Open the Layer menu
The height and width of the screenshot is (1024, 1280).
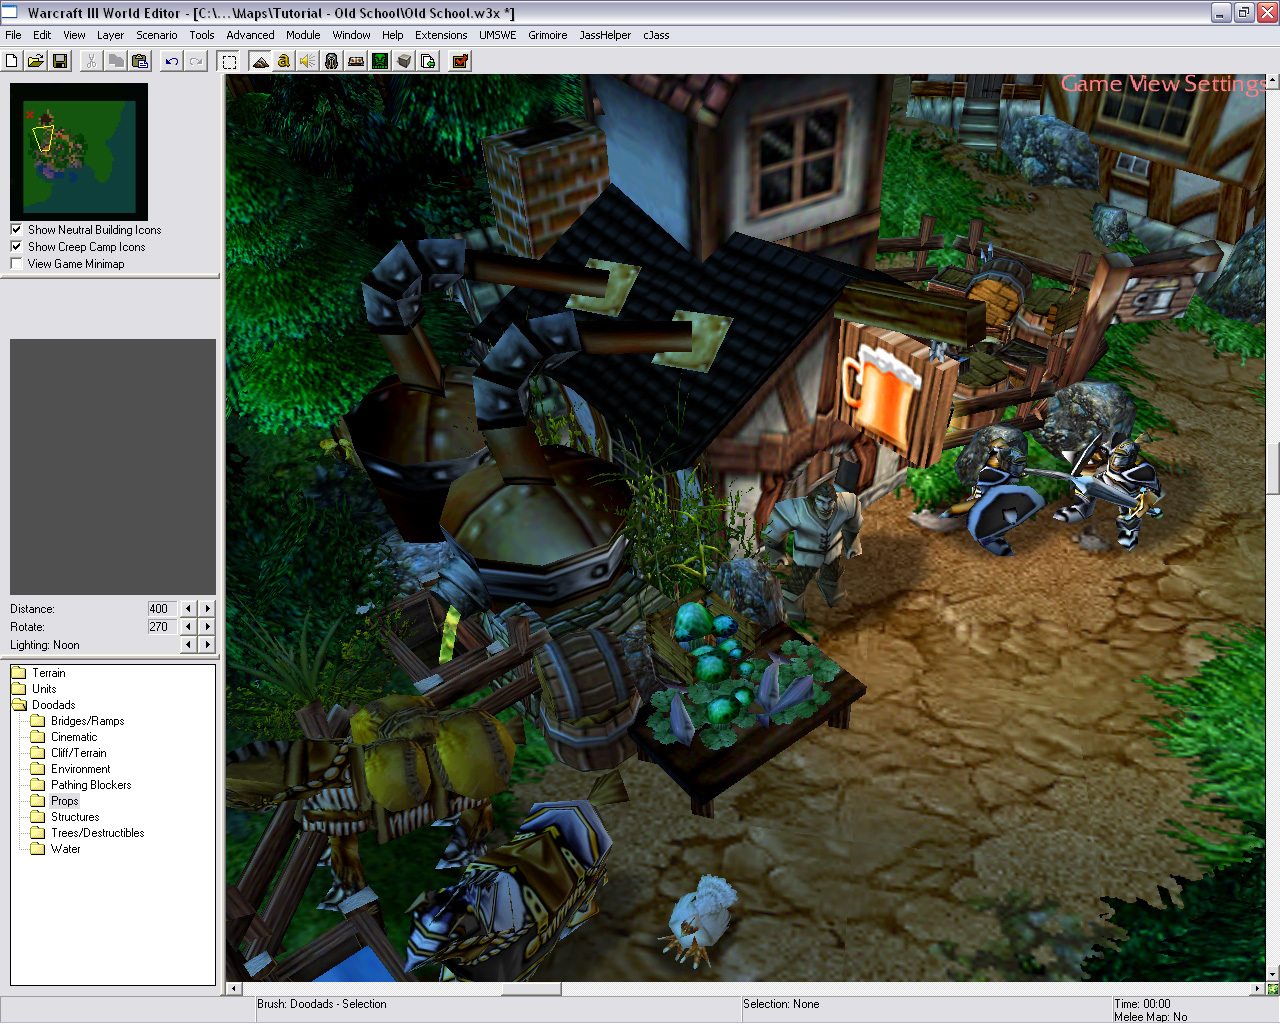[x=110, y=35]
